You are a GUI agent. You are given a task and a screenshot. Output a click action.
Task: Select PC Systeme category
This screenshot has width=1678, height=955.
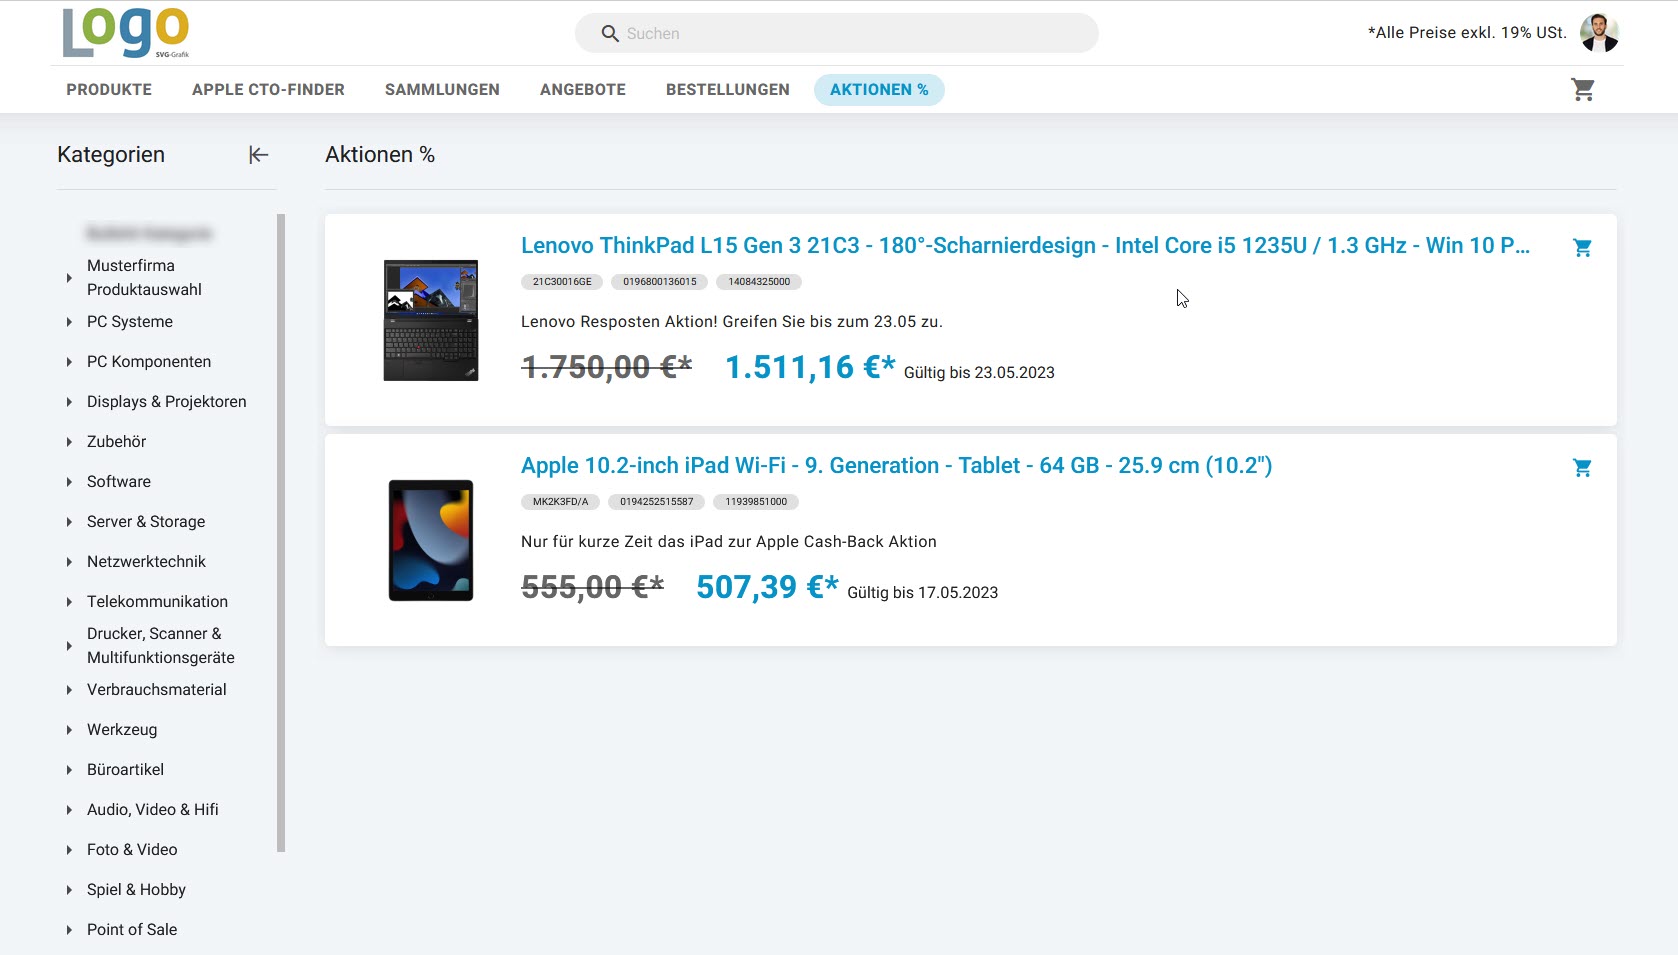point(130,322)
